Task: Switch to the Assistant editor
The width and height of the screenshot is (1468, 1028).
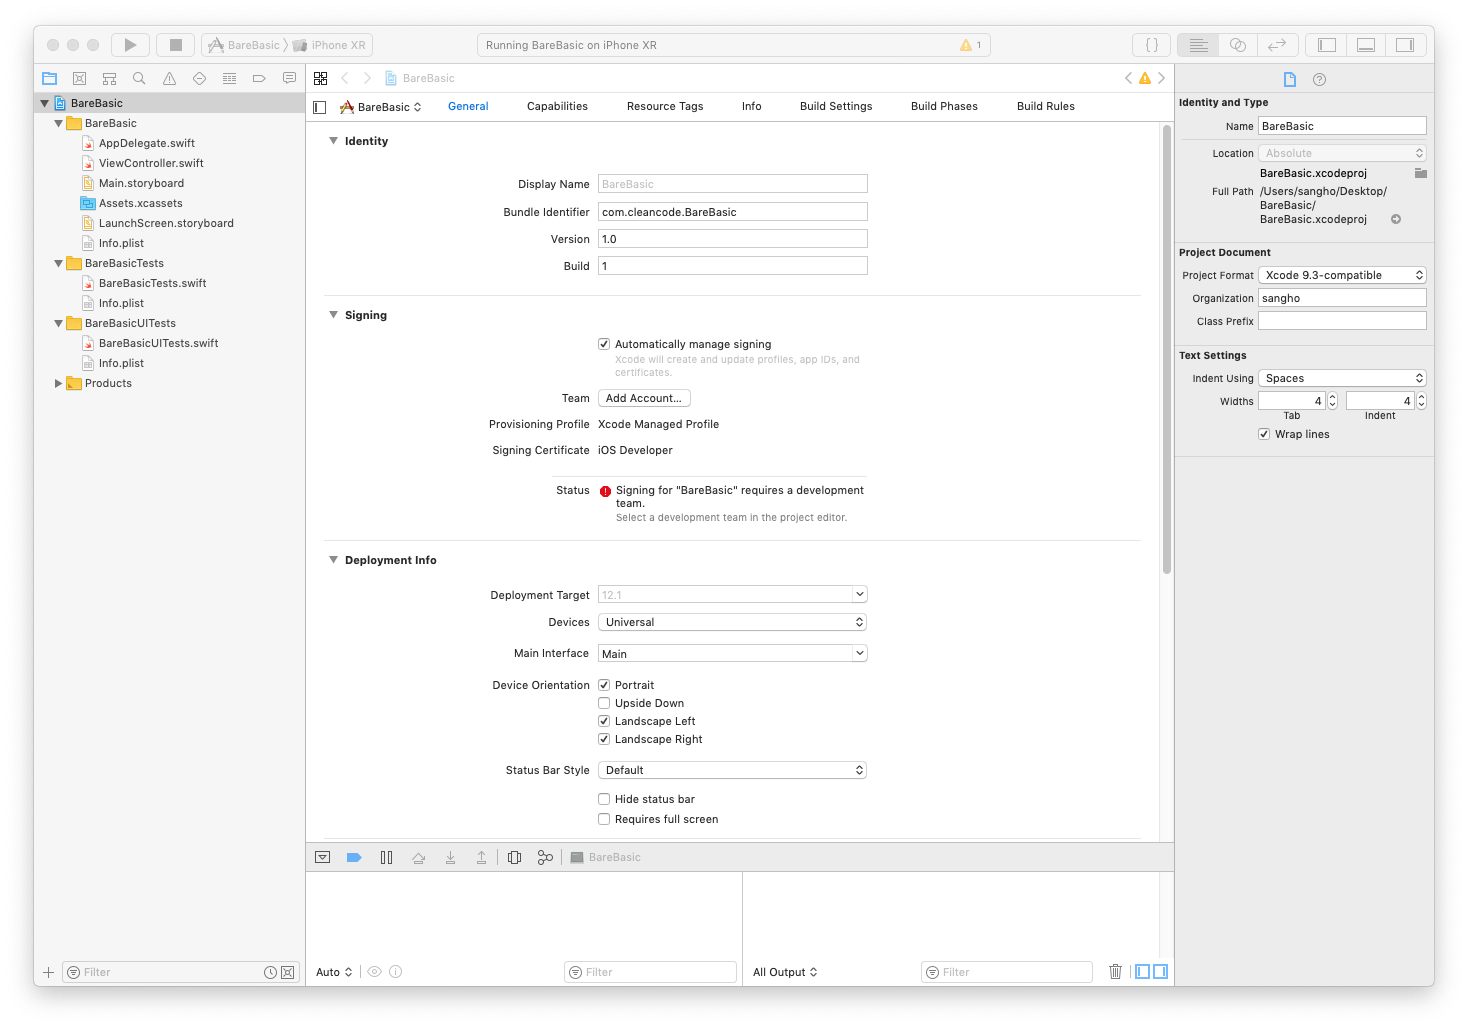Action: [x=1238, y=45]
